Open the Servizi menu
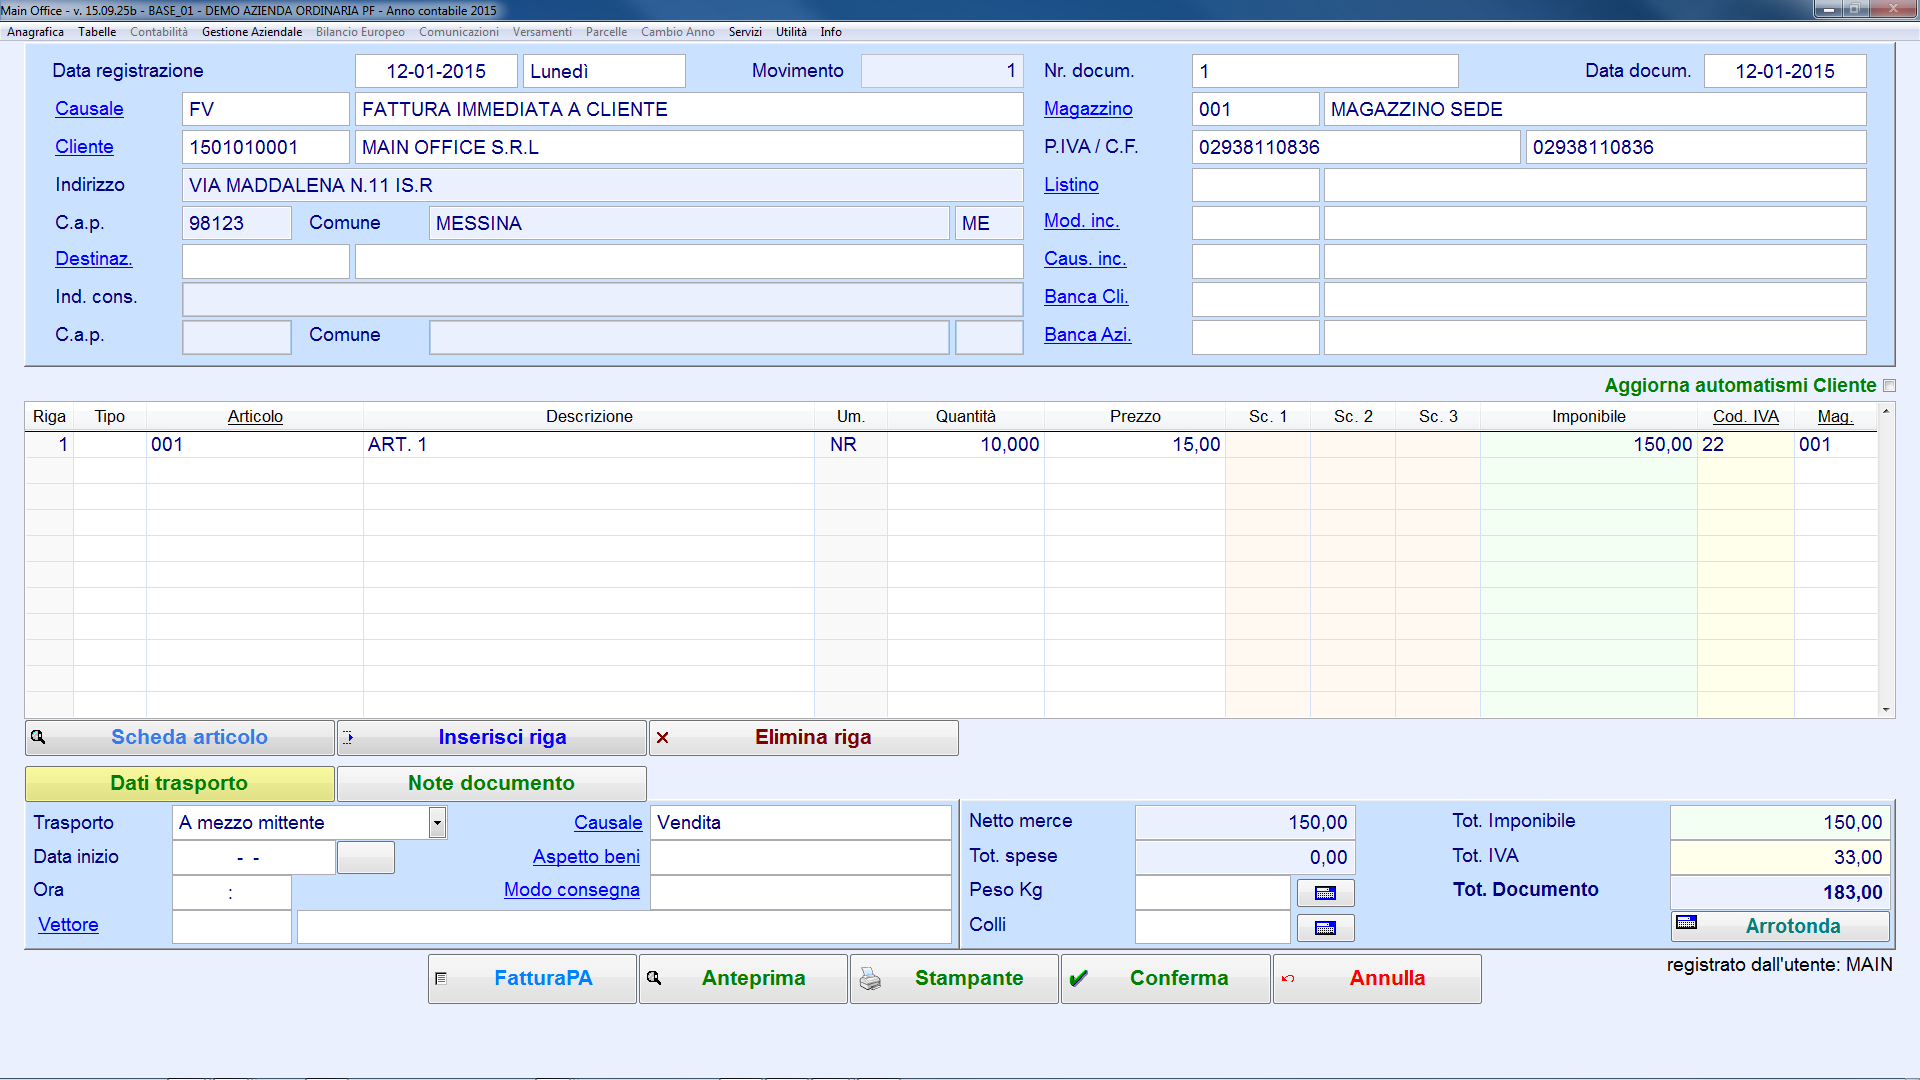This screenshot has width=1920, height=1080. [745, 32]
